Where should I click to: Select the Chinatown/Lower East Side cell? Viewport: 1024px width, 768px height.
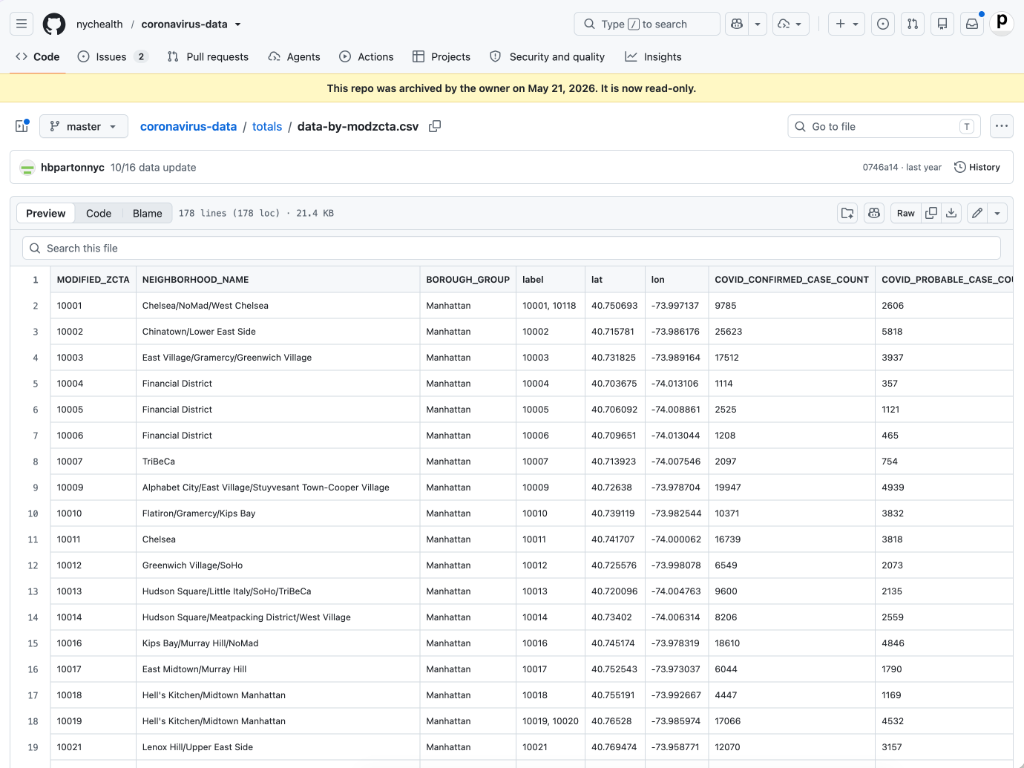tap(278, 332)
